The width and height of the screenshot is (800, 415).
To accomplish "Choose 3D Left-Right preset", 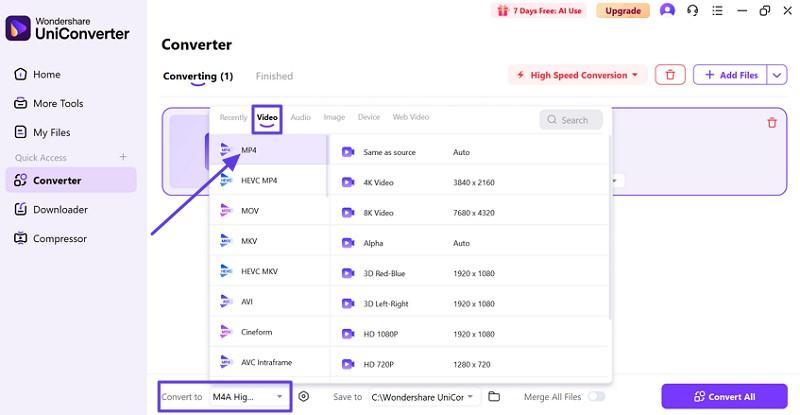I will (x=469, y=304).
